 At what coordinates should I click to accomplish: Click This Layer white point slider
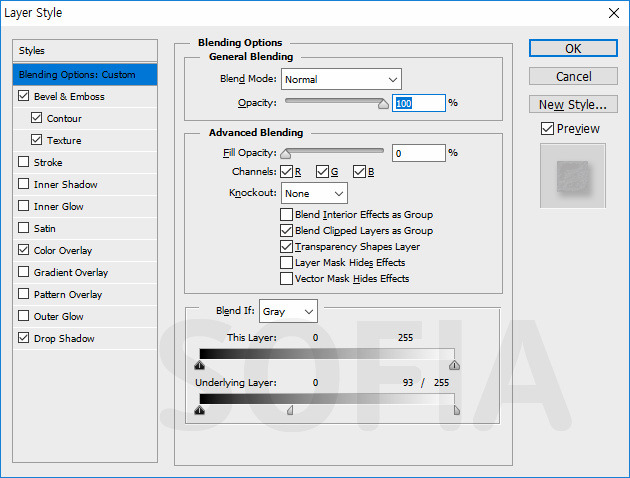(x=454, y=365)
